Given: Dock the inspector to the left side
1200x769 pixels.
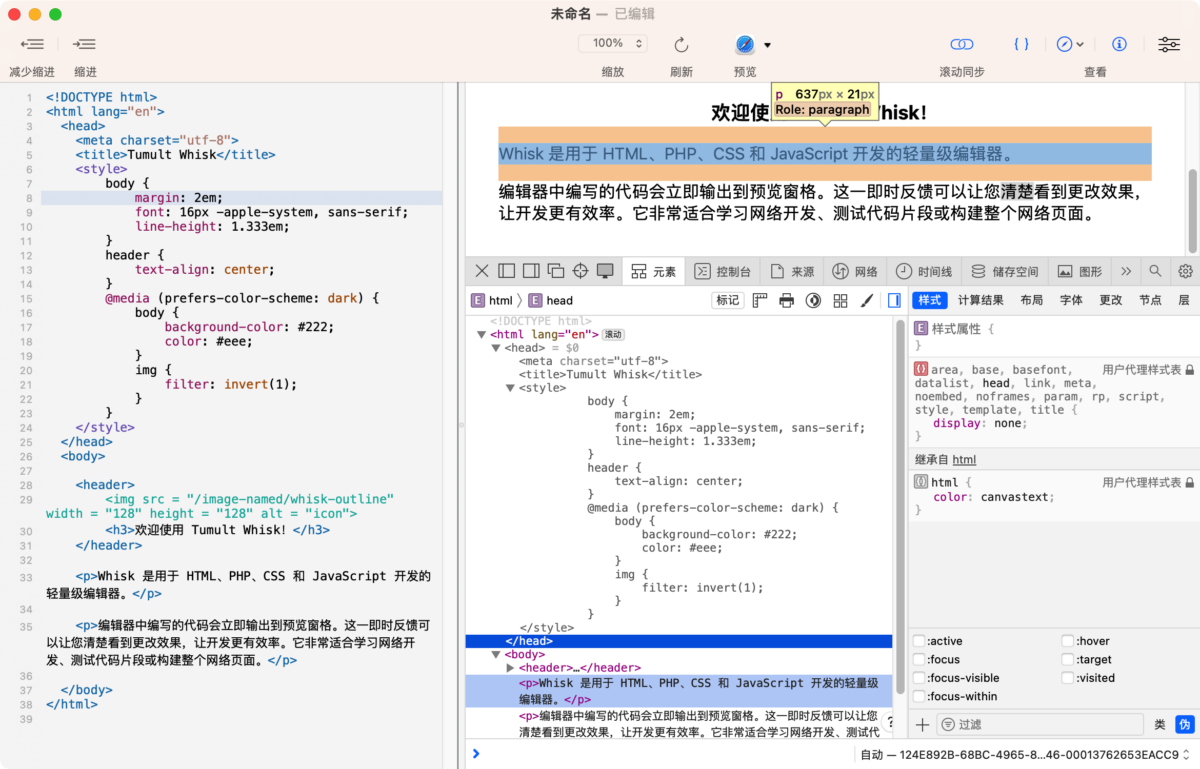Looking at the screenshot, I should [x=507, y=271].
